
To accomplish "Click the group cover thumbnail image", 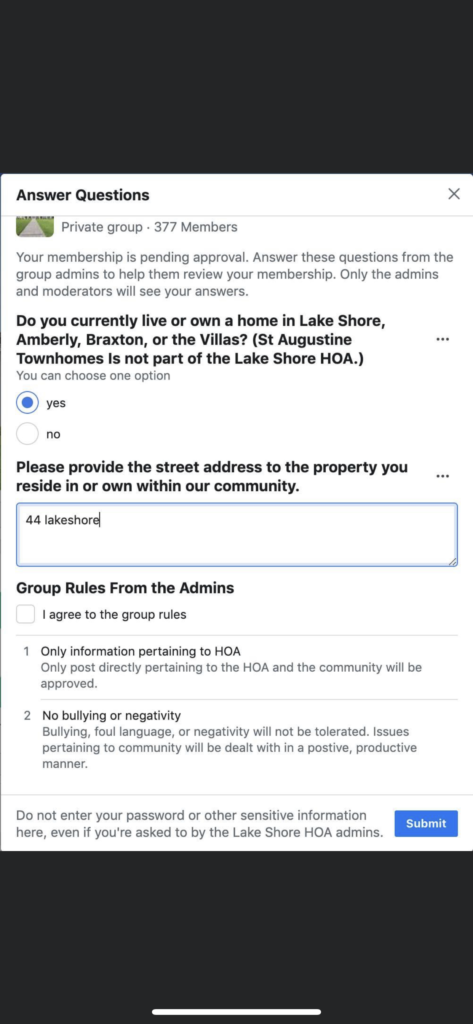I will click(x=35, y=227).
